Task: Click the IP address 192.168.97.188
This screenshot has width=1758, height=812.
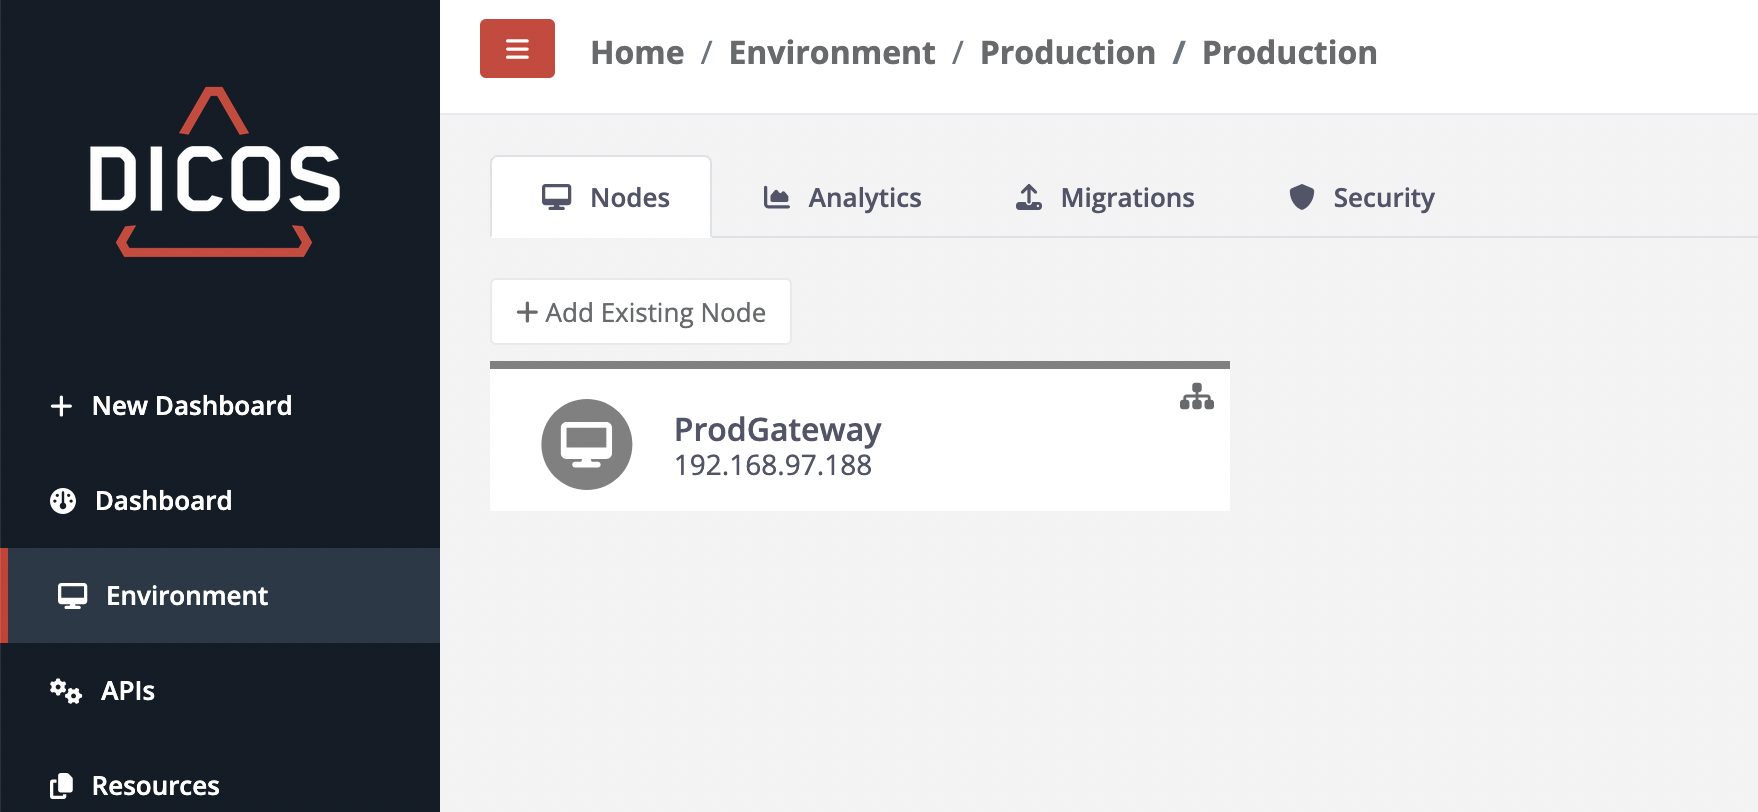Action: click(773, 466)
